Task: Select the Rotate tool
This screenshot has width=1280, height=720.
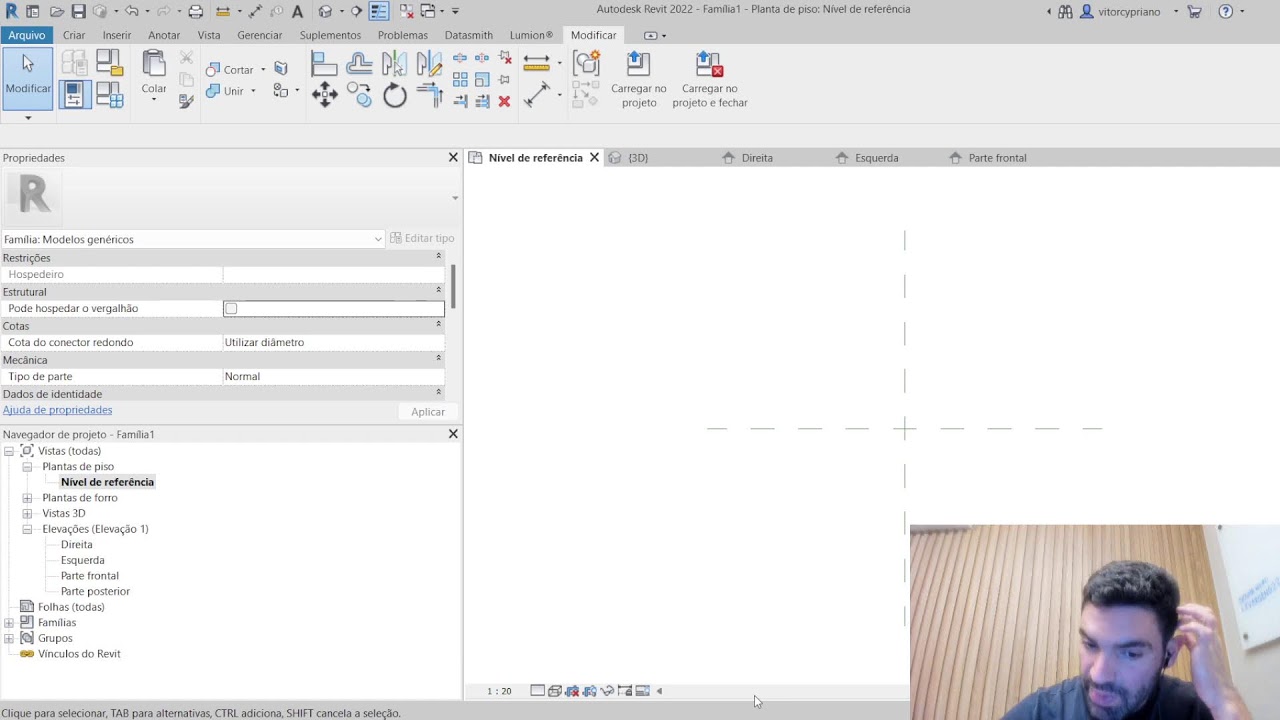Action: [395, 95]
